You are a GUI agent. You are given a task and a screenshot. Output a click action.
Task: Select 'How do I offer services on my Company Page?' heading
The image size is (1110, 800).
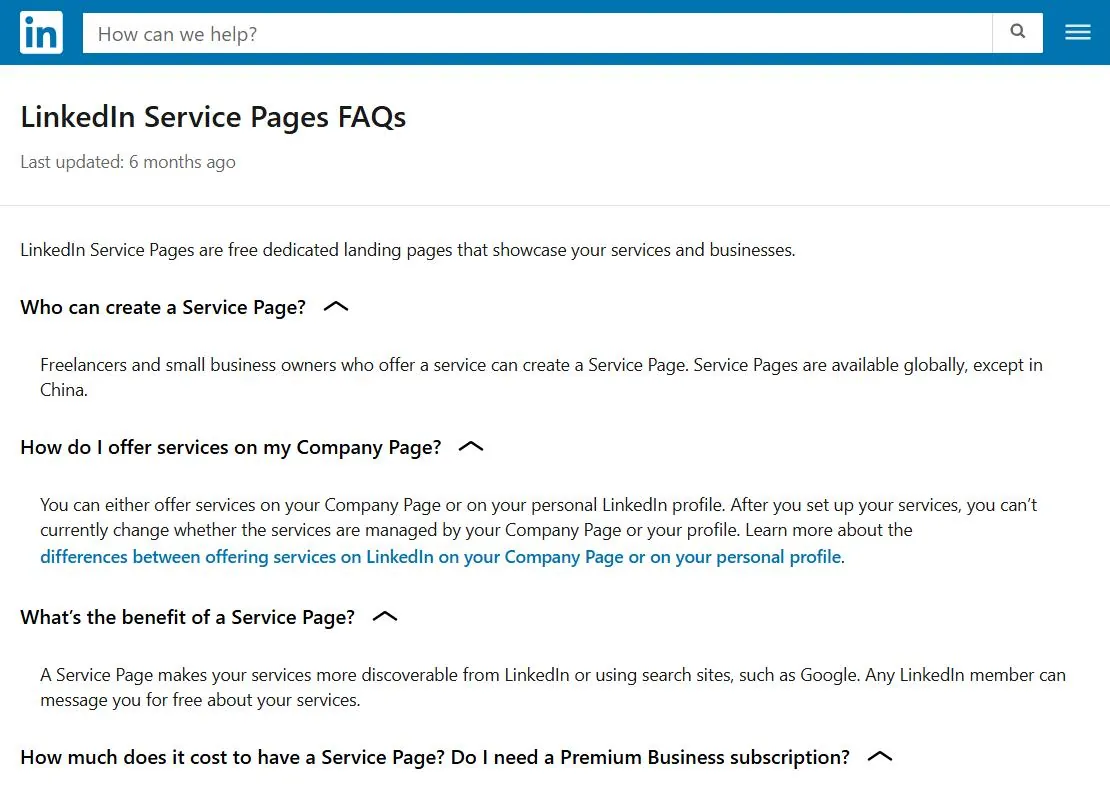[x=231, y=447]
